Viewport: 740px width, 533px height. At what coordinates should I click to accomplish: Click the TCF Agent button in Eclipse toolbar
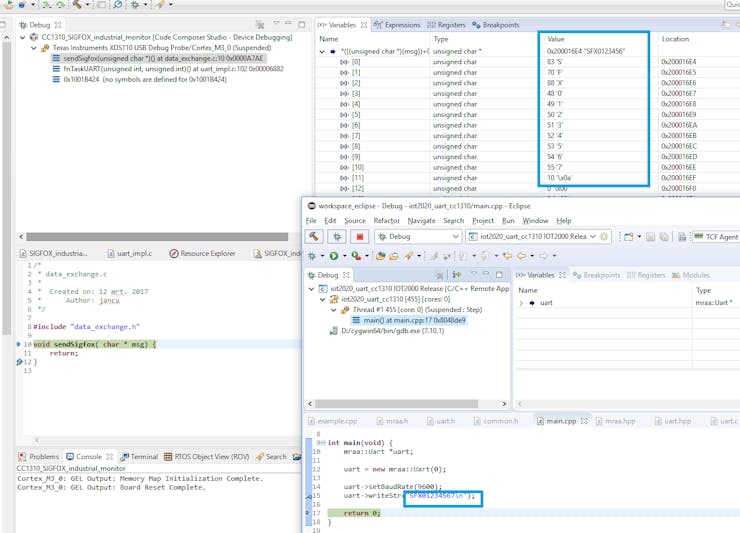click(x=716, y=237)
